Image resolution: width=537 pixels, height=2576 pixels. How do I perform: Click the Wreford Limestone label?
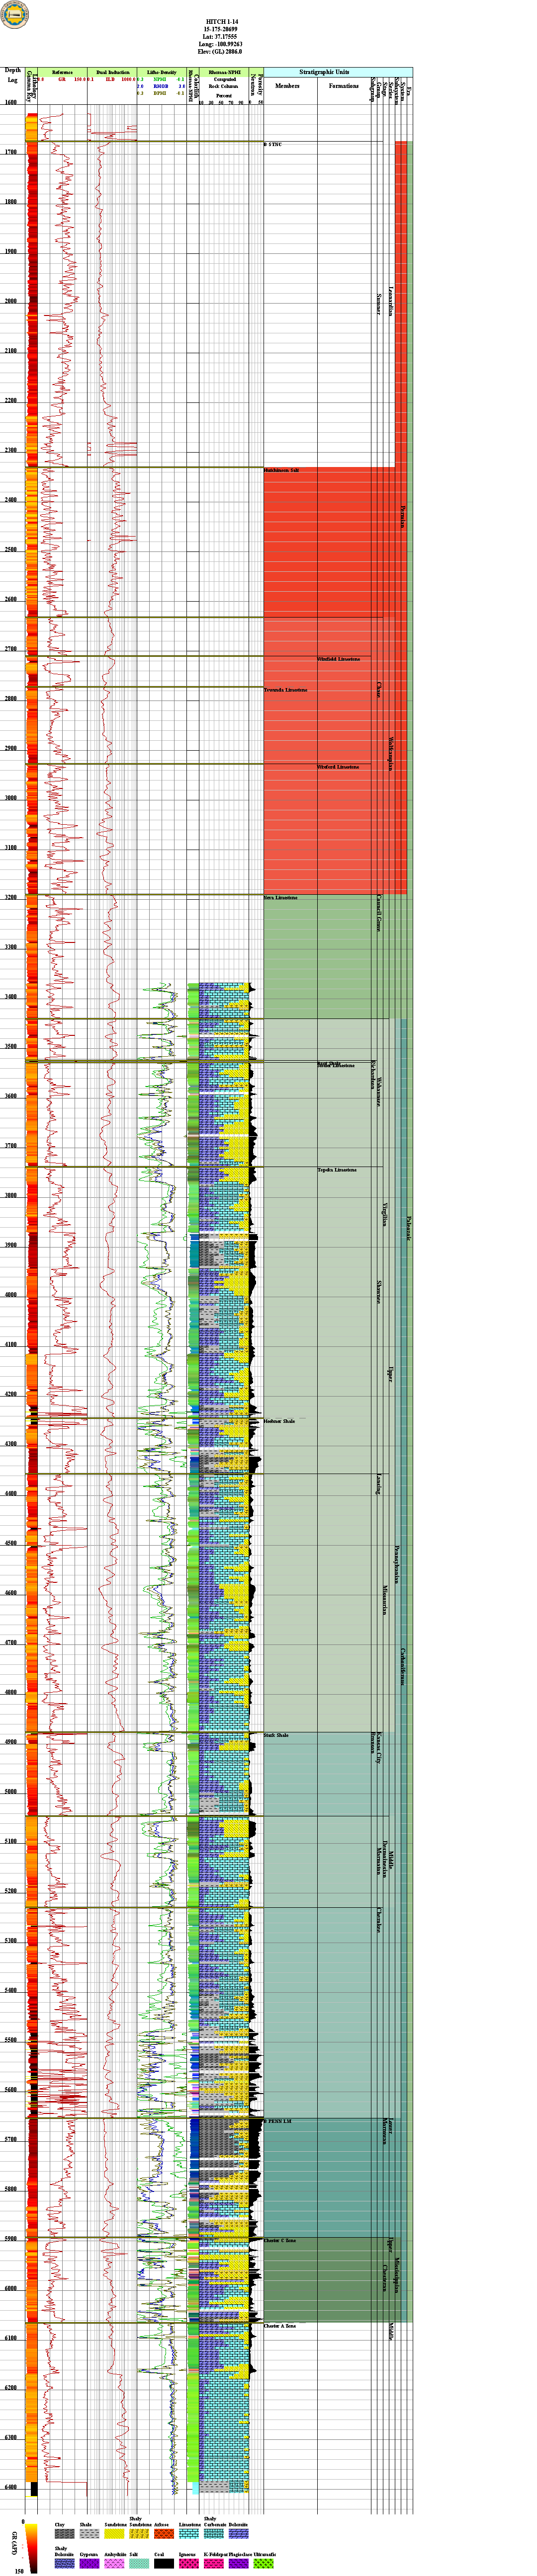(x=338, y=767)
